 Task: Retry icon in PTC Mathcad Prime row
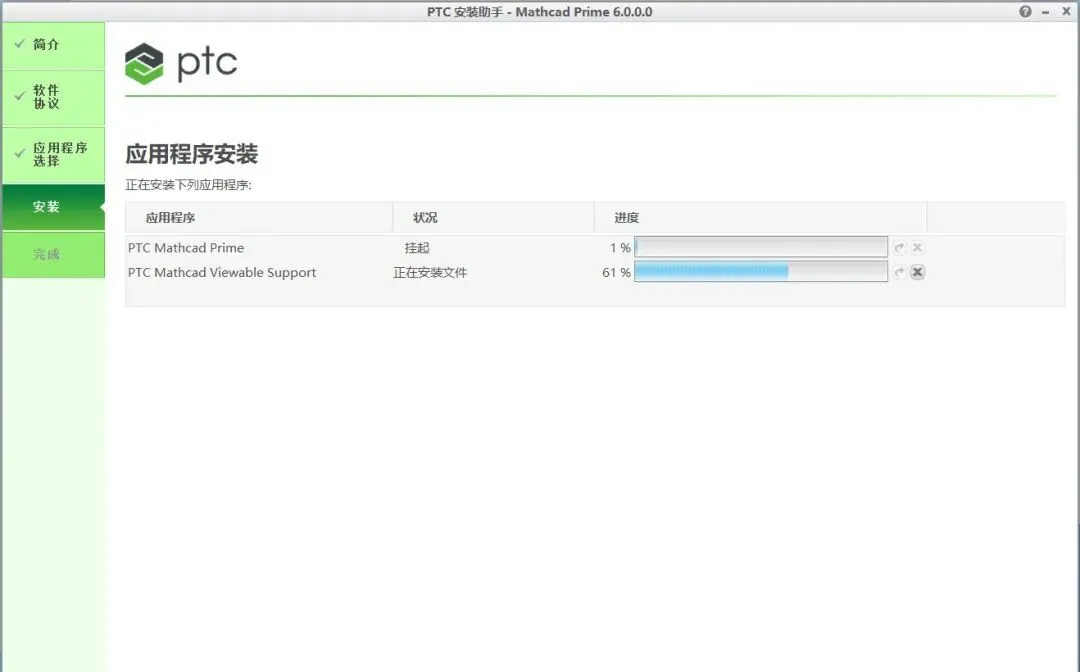coord(900,247)
